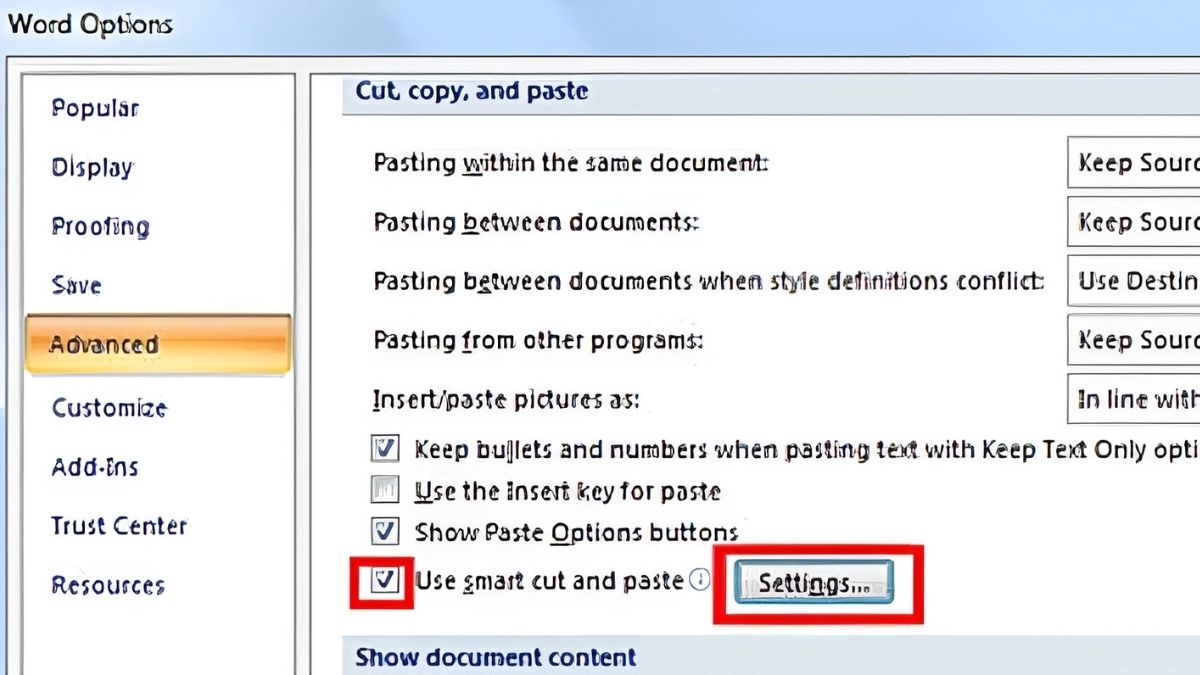Switch to Display options
Viewport: 1200px width, 675px height.
92,167
